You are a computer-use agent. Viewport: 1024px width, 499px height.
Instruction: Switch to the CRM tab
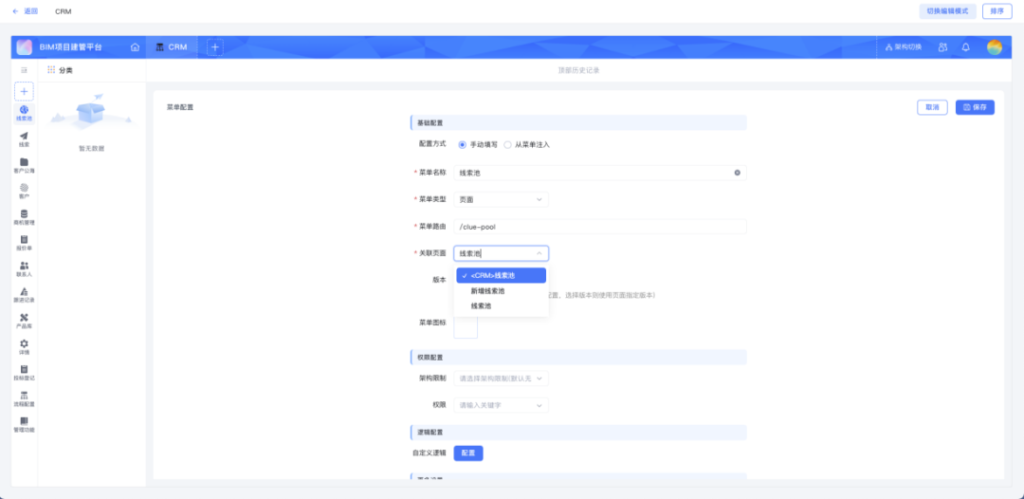tap(172, 47)
